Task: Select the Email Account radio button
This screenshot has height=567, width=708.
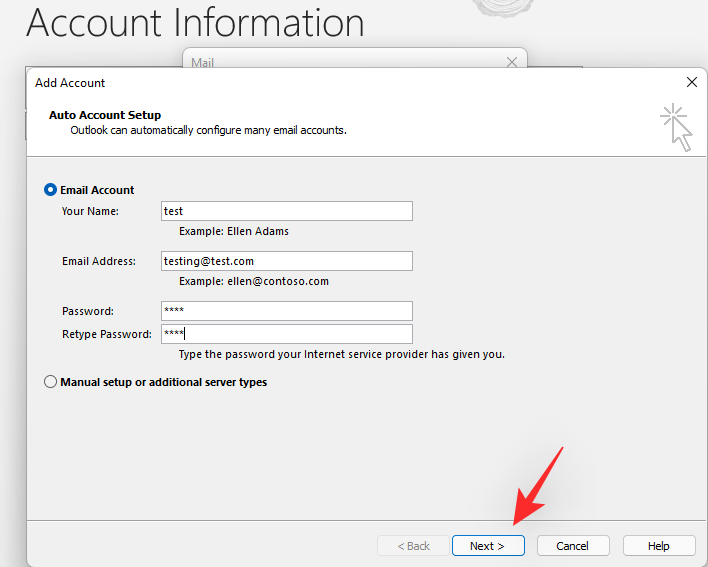Action: coord(51,190)
